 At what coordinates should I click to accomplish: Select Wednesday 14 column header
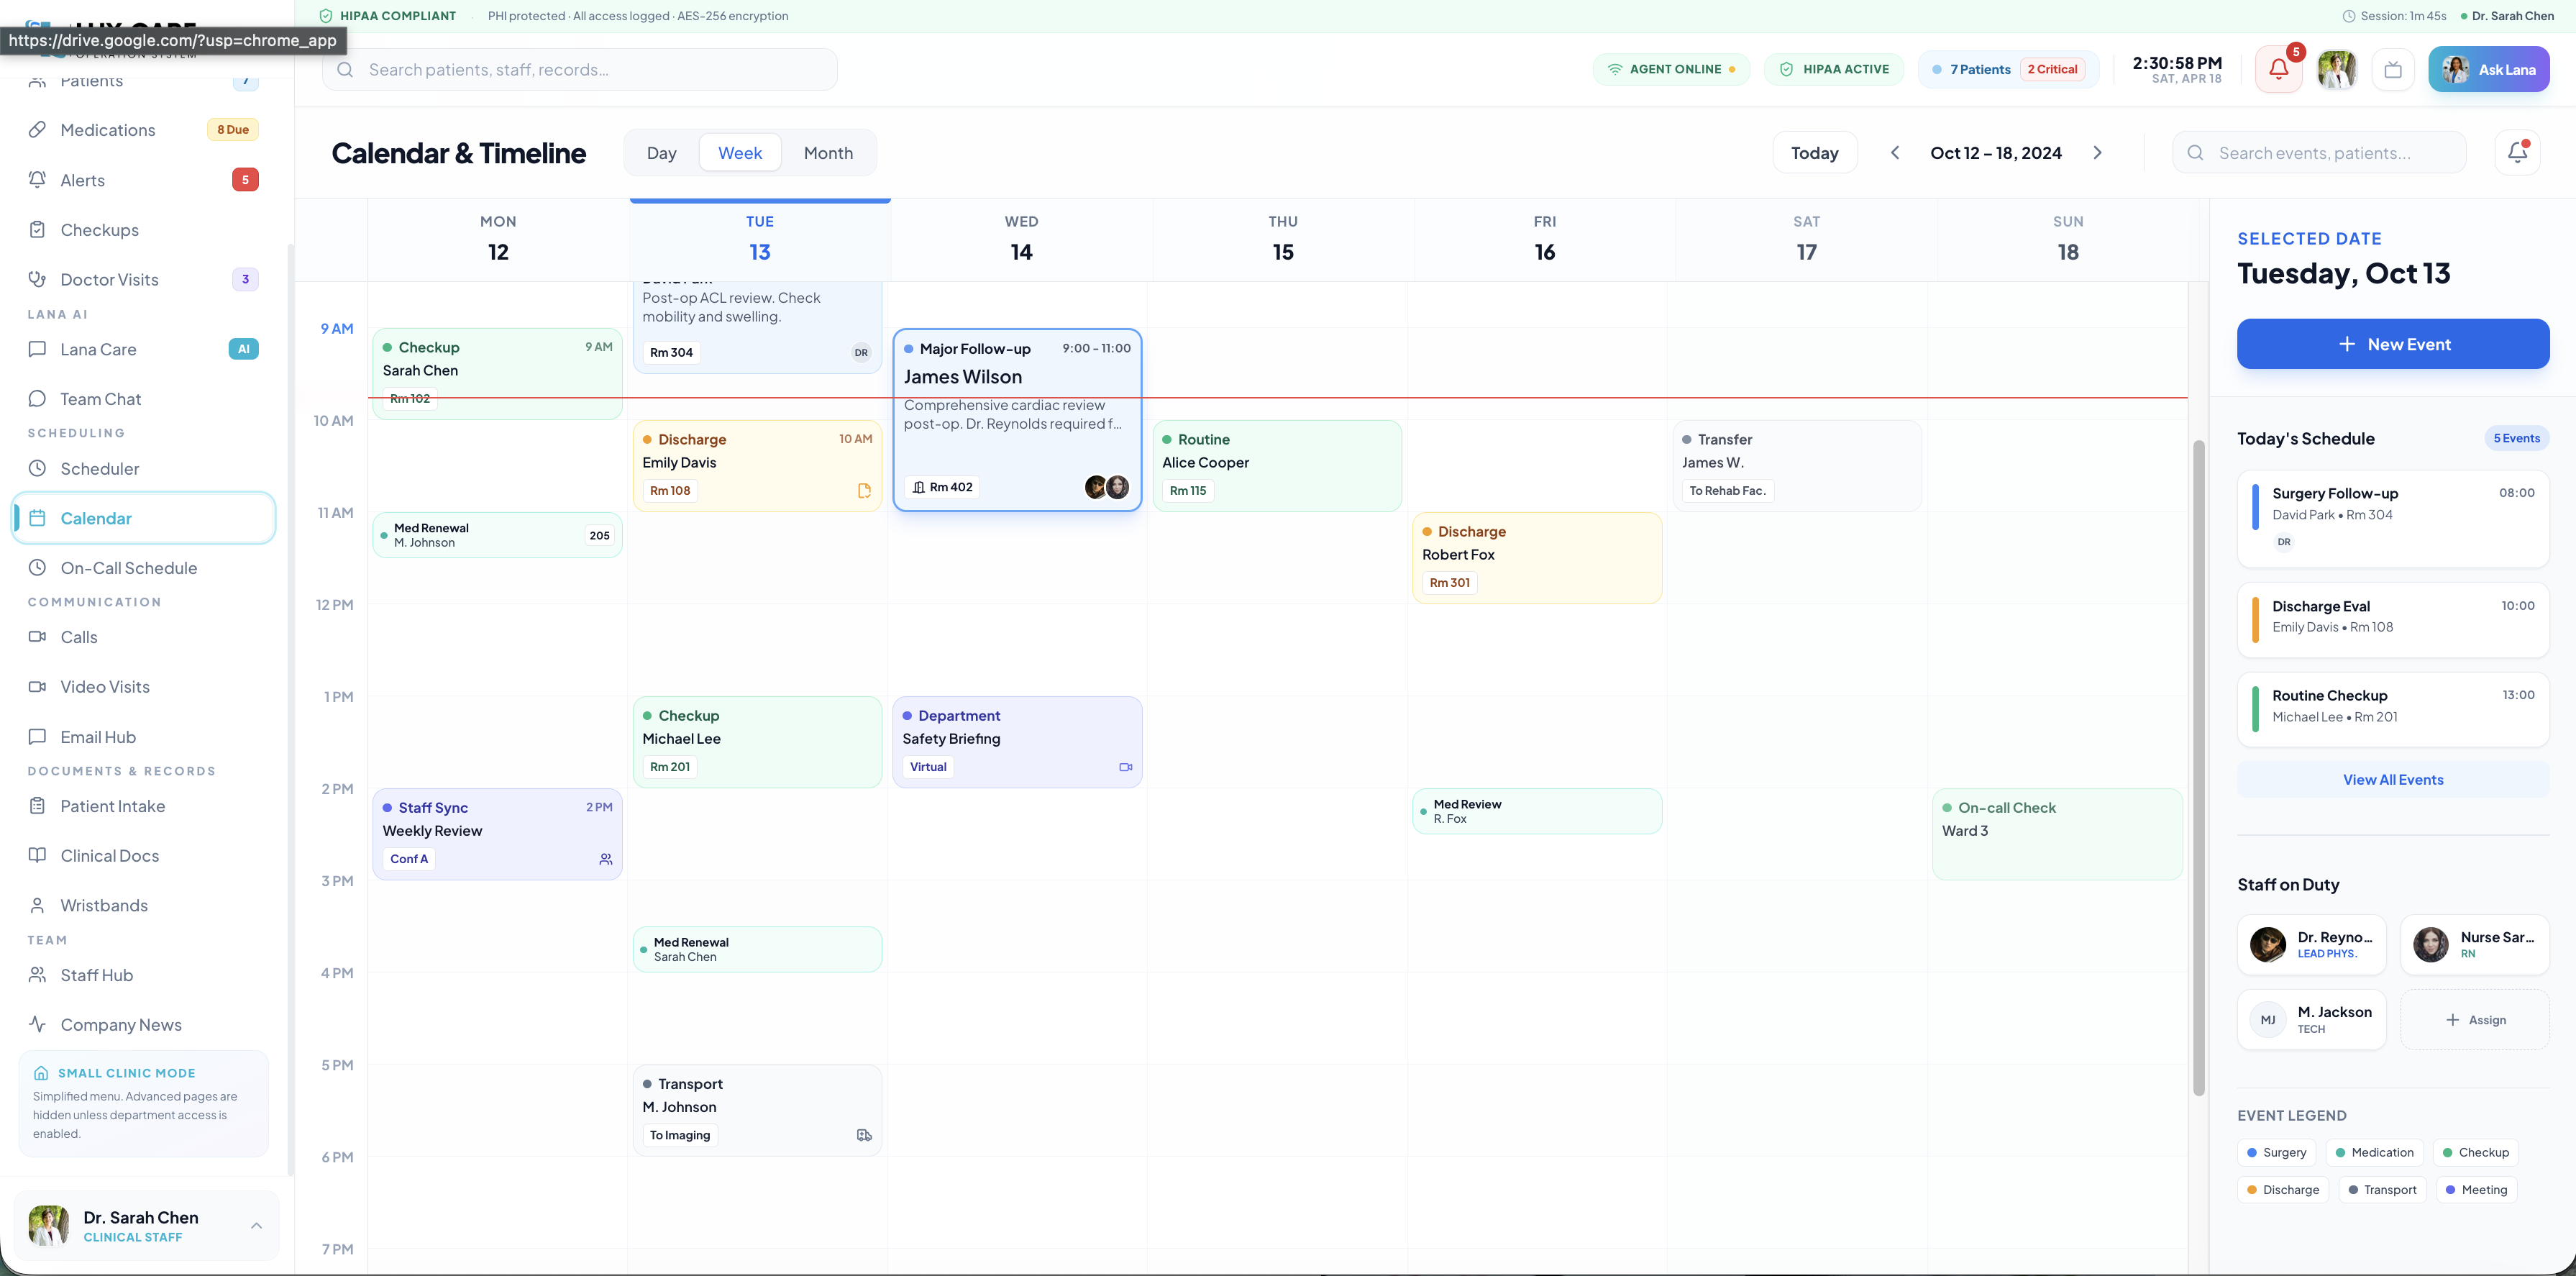coord(1021,240)
